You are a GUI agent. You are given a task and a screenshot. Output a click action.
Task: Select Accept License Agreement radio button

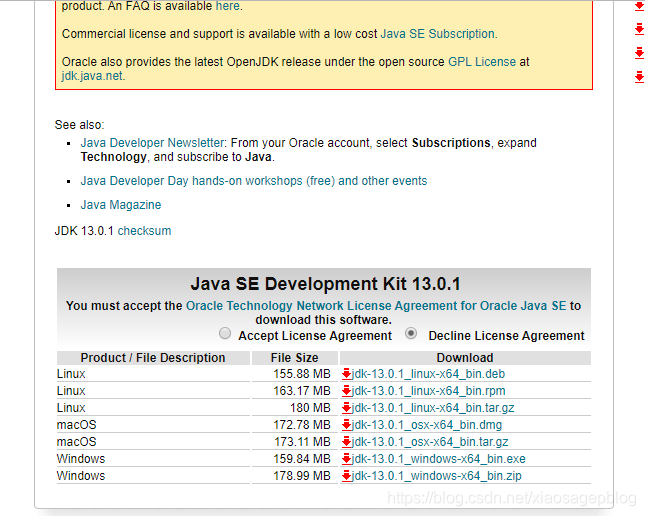tap(225, 333)
